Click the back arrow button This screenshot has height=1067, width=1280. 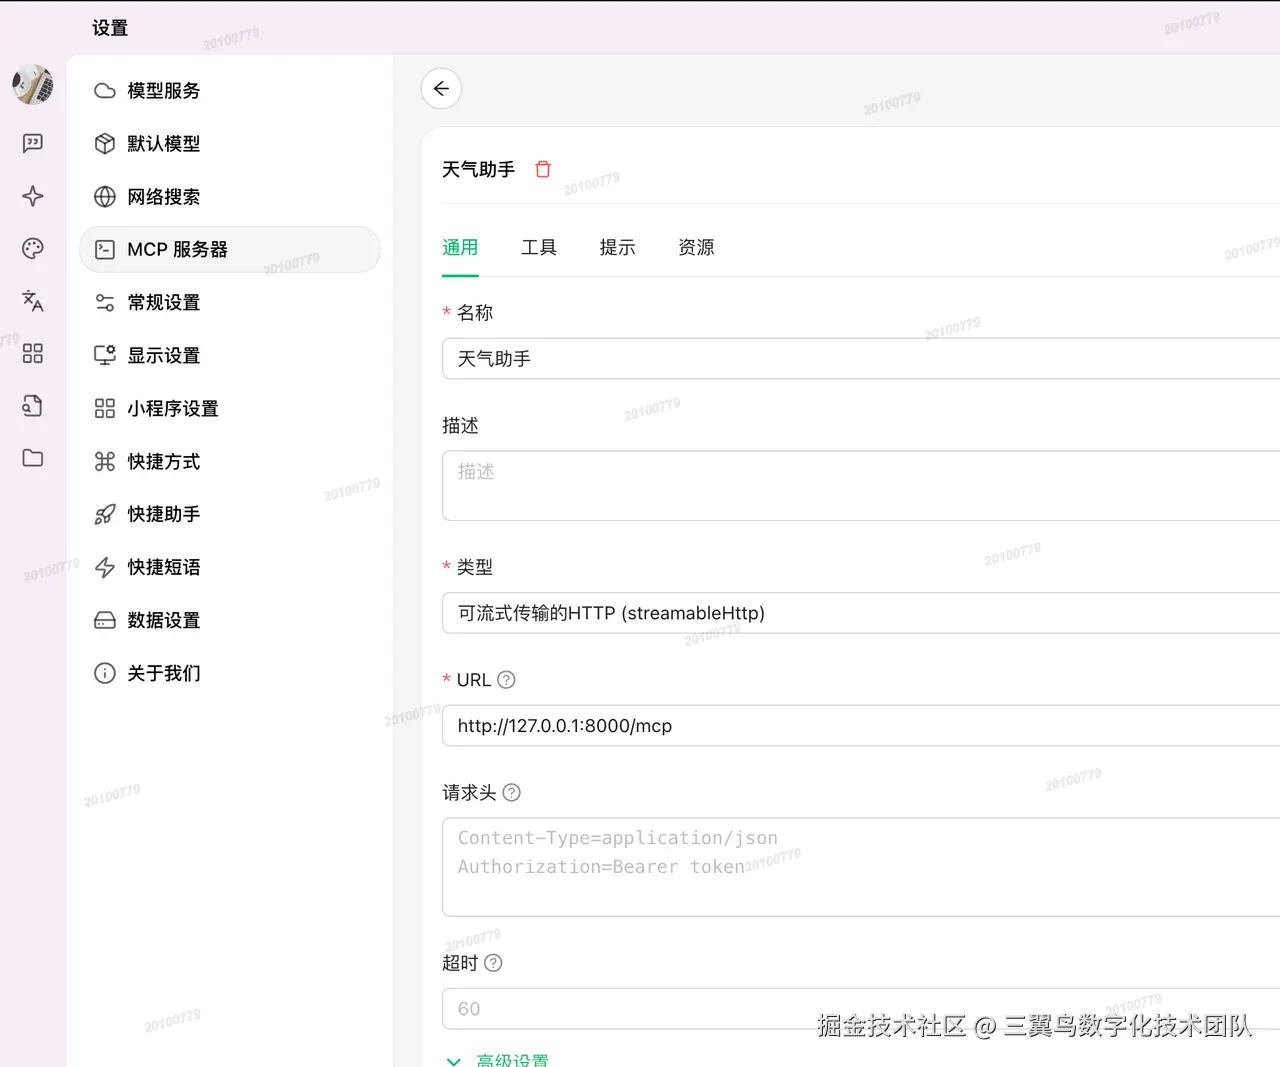click(441, 89)
